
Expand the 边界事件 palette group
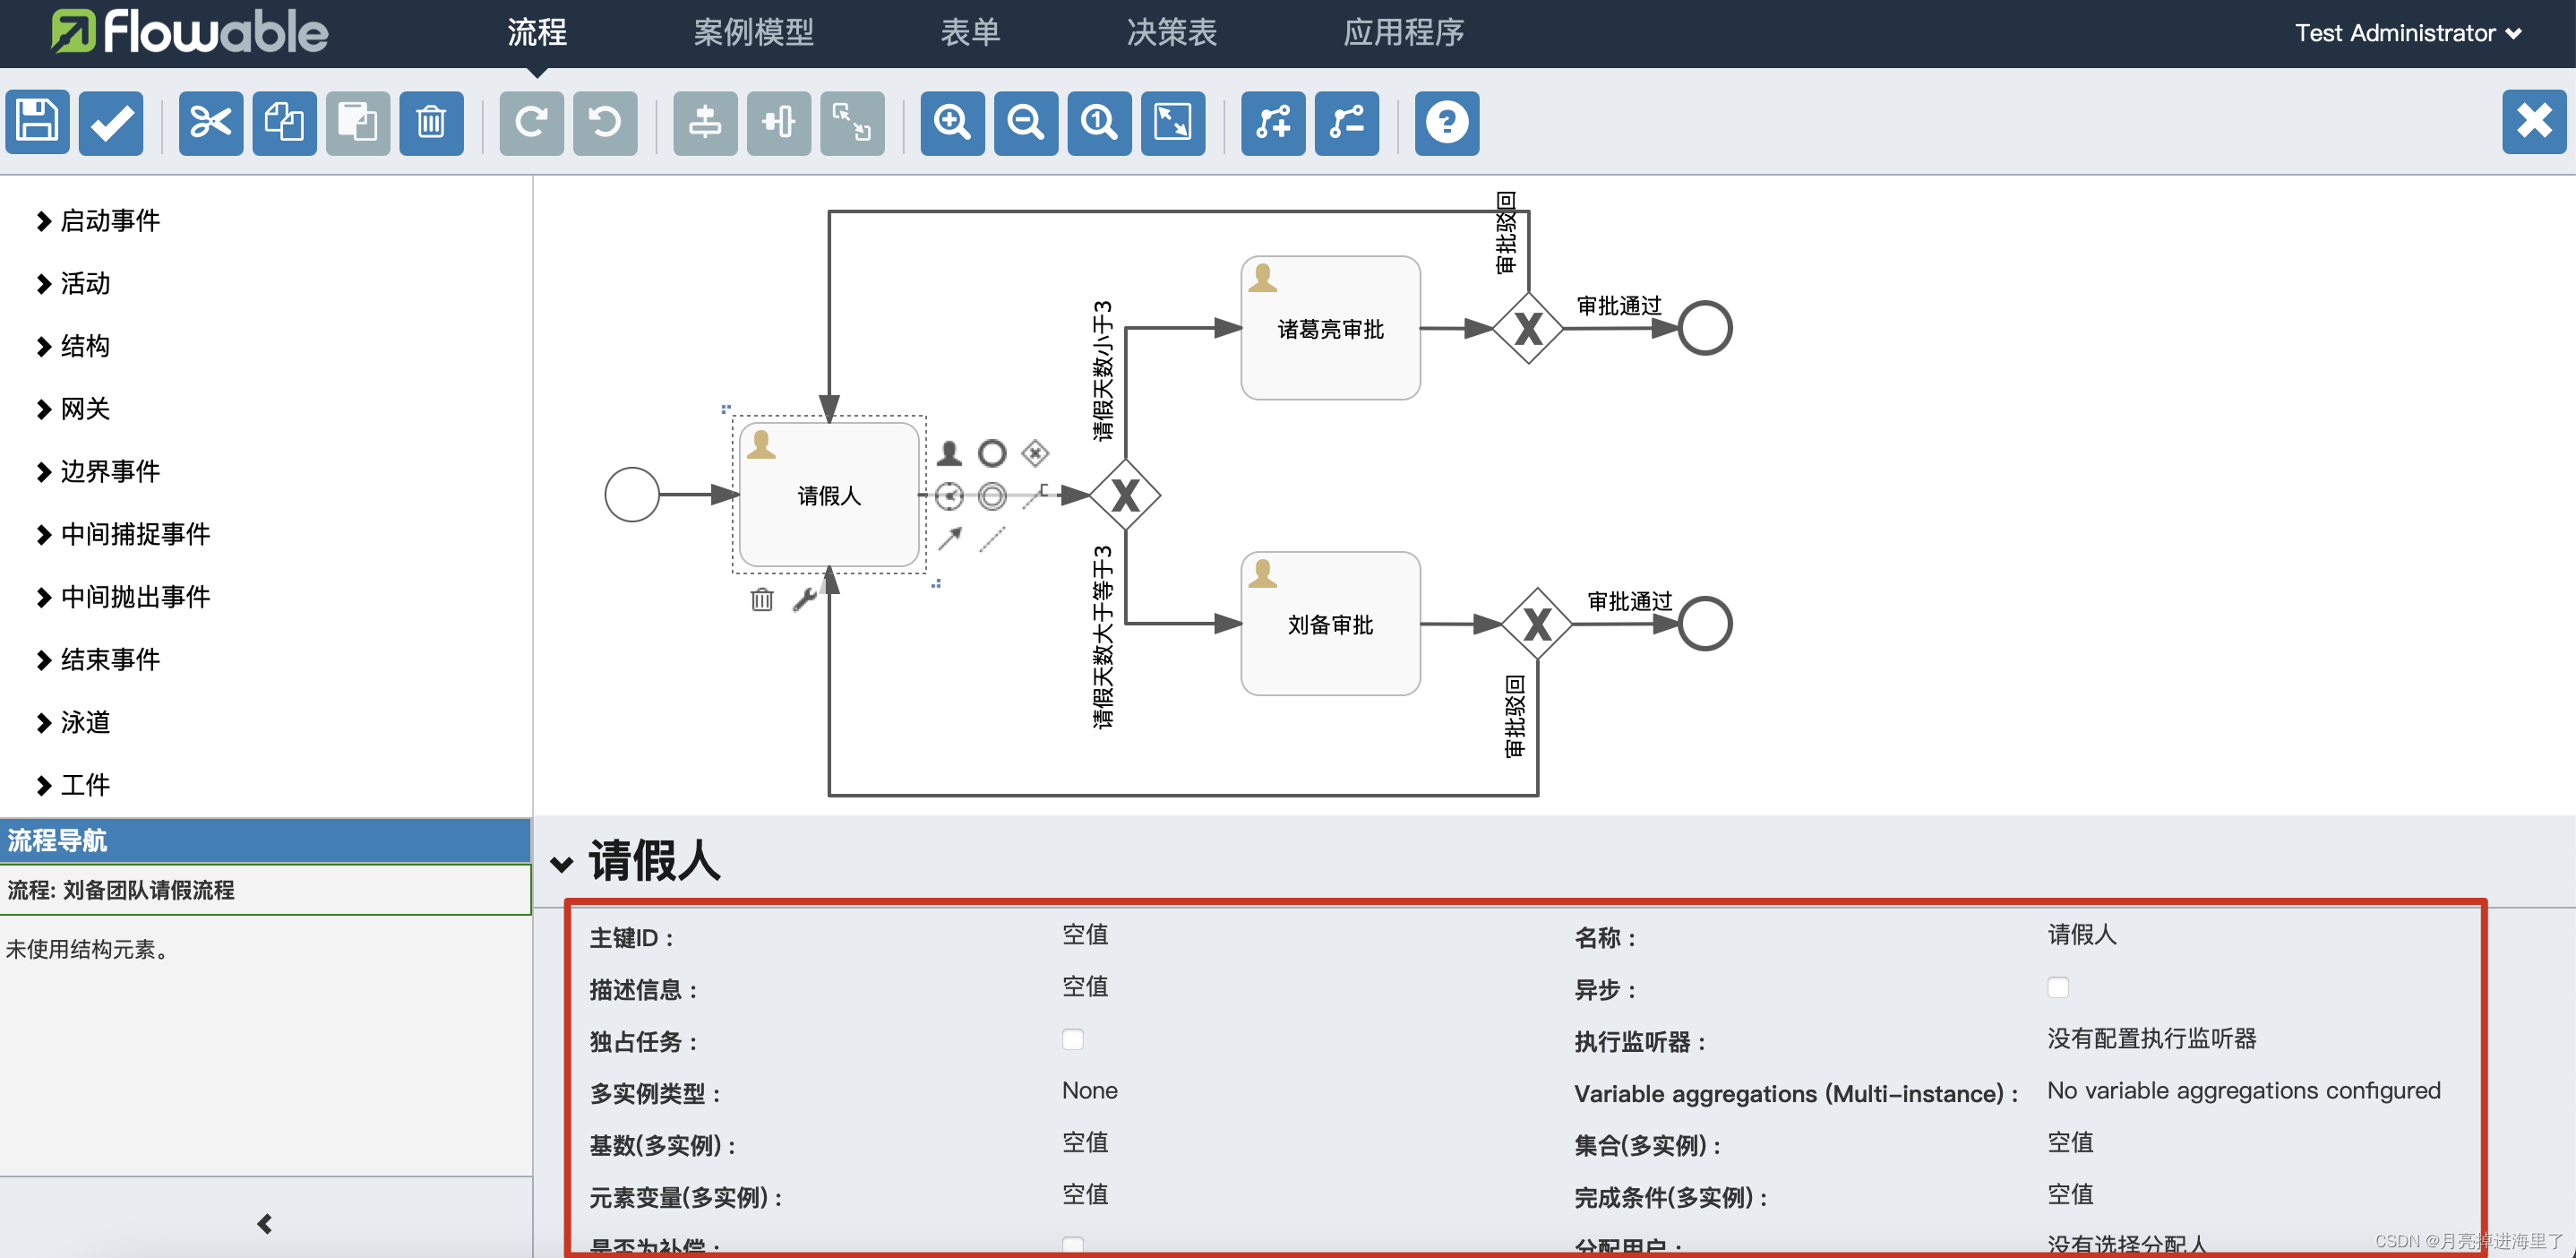point(98,472)
